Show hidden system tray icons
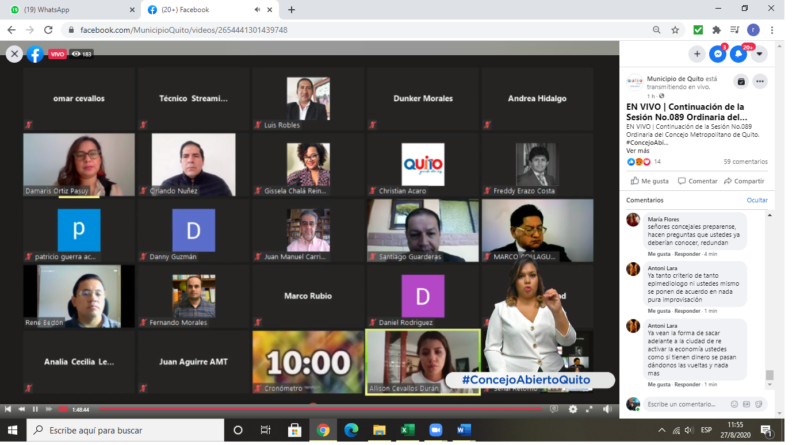 [x=662, y=430]
